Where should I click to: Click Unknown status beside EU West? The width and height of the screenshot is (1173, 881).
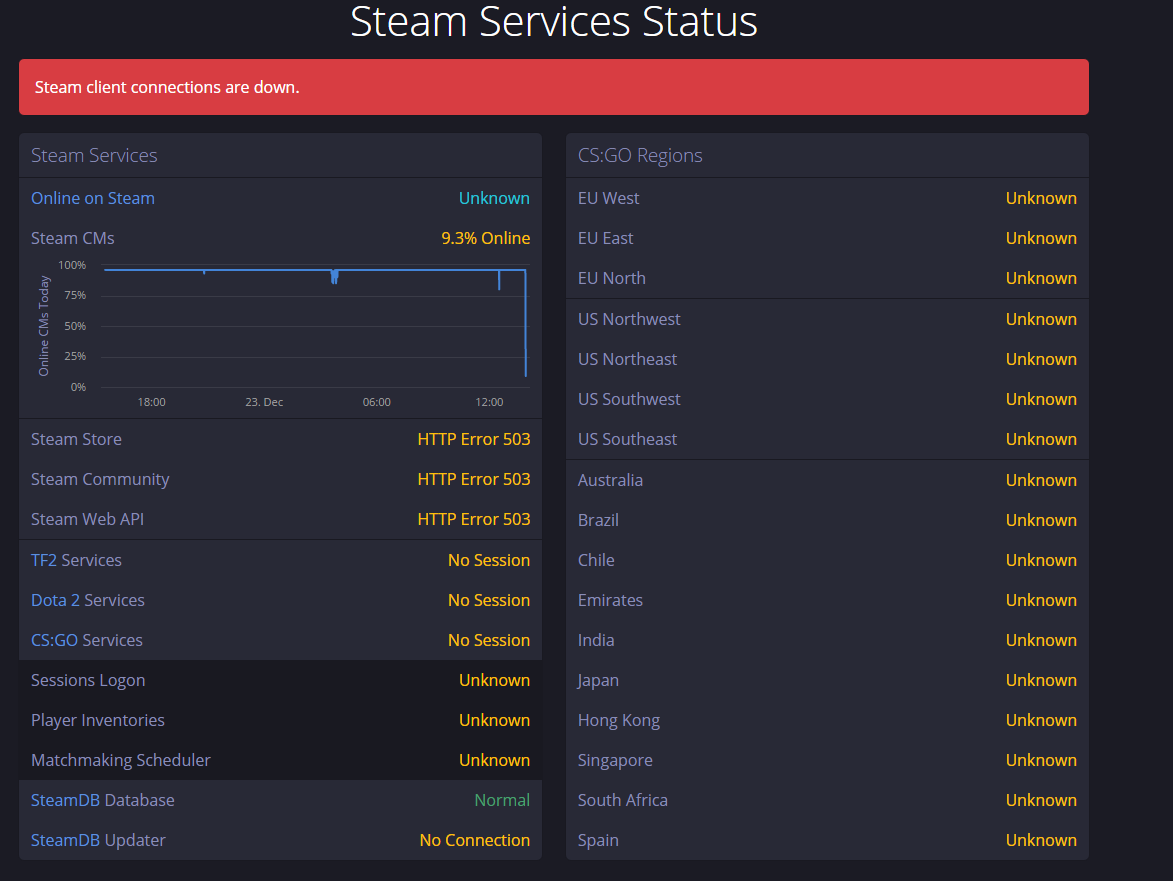coord(1041,198)
